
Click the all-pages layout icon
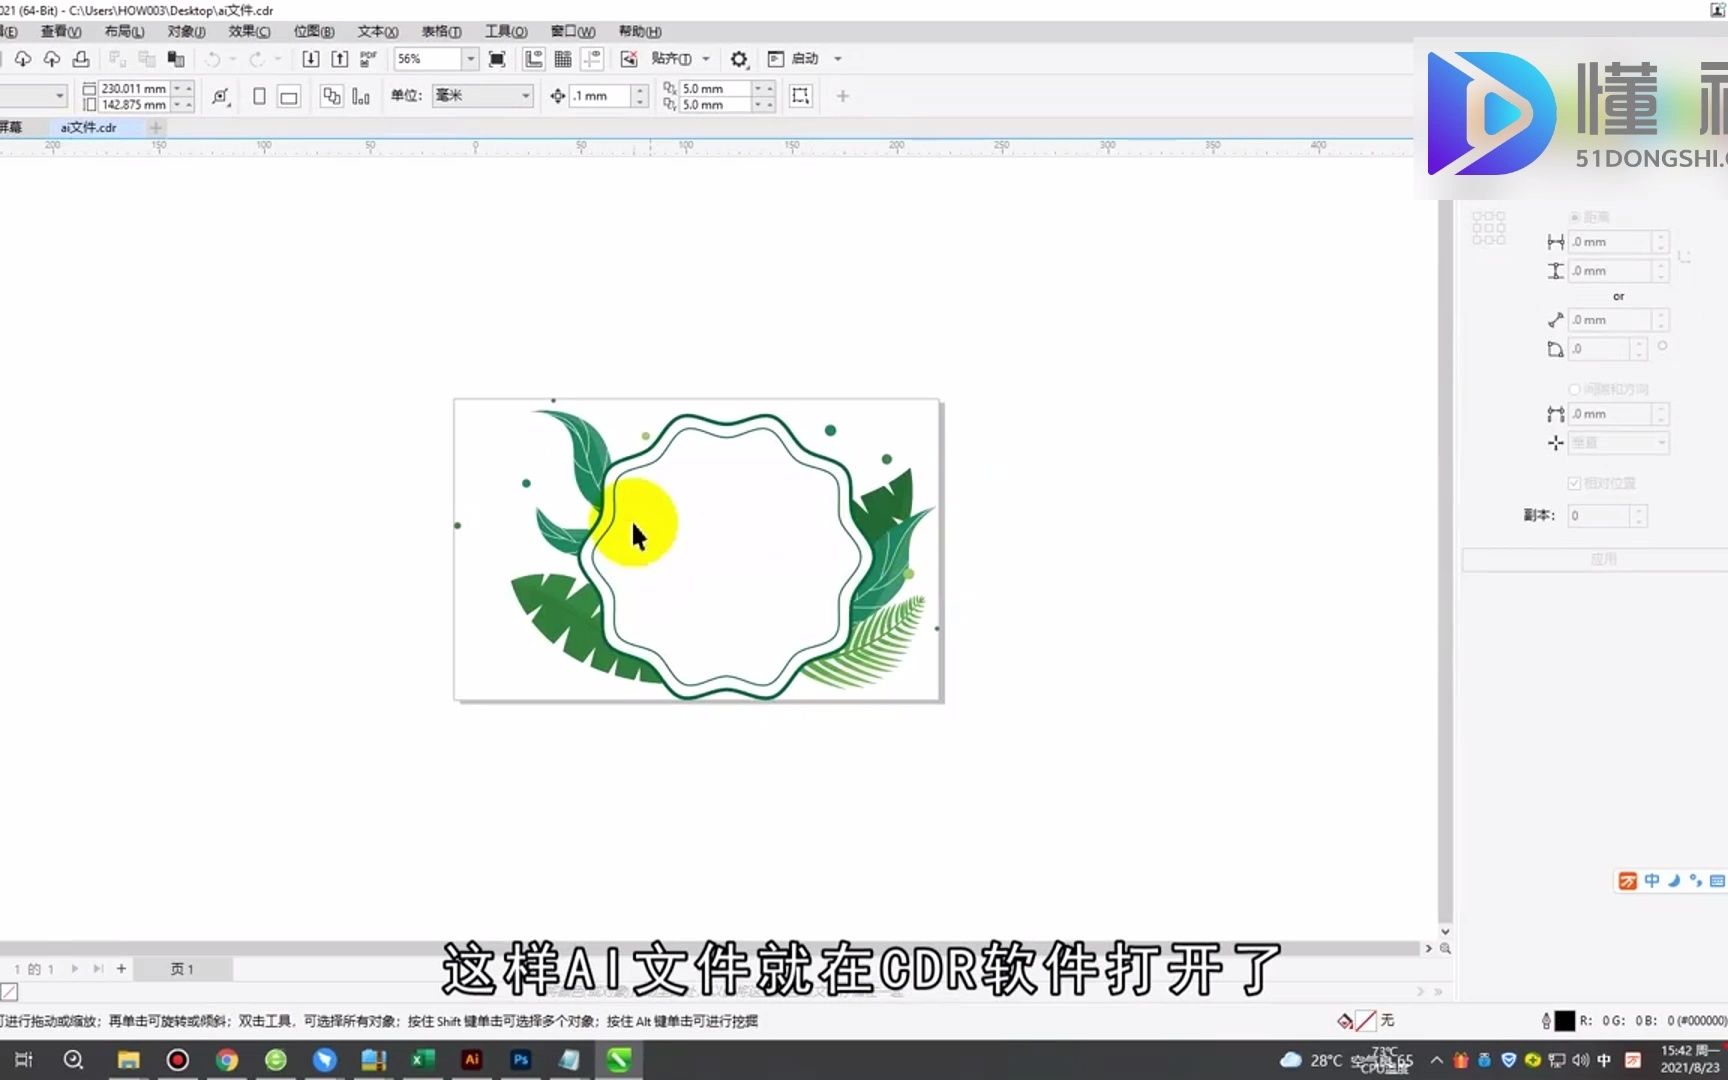pos(331,96)
